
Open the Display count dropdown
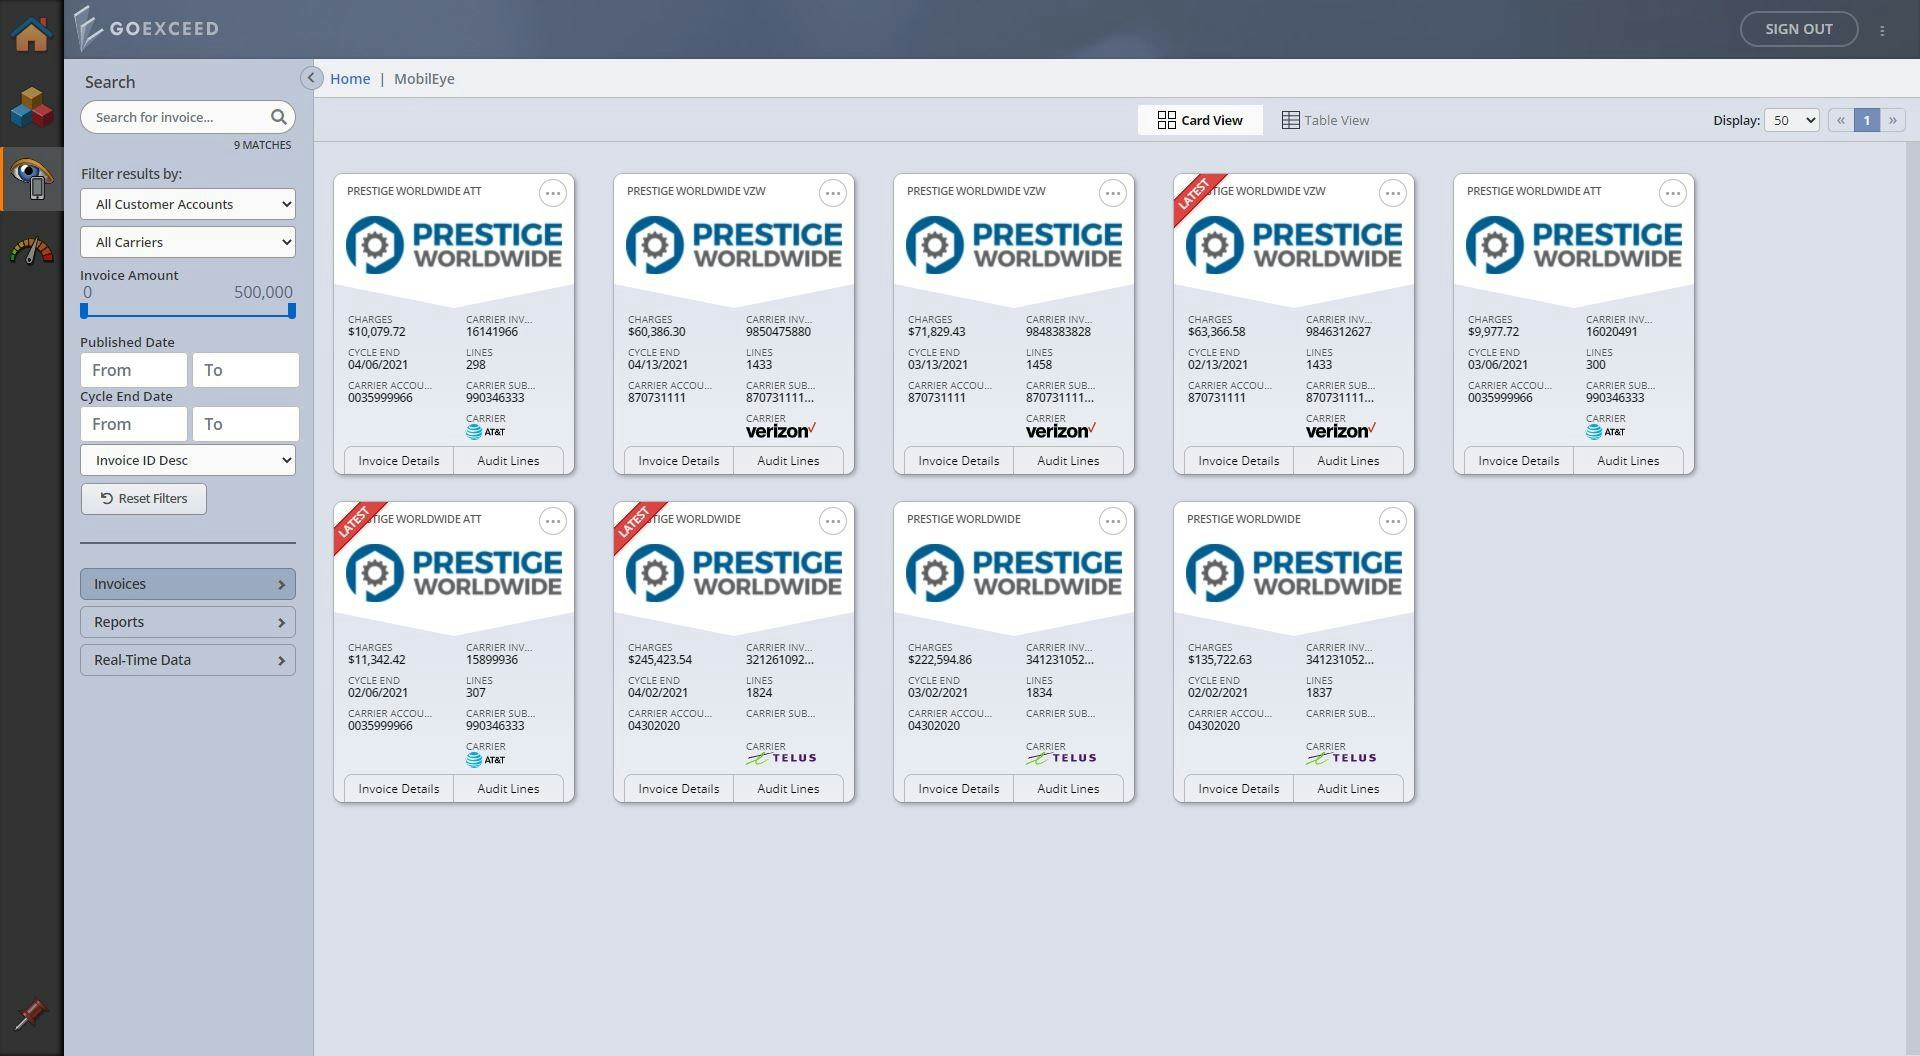1791,120
